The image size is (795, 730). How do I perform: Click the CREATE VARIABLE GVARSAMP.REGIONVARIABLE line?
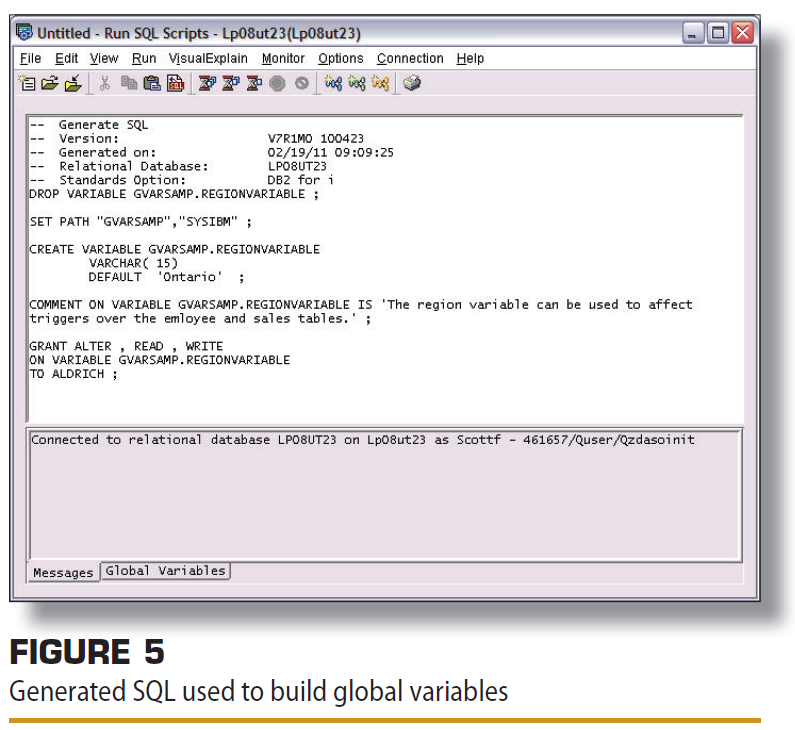pos(174,249)
